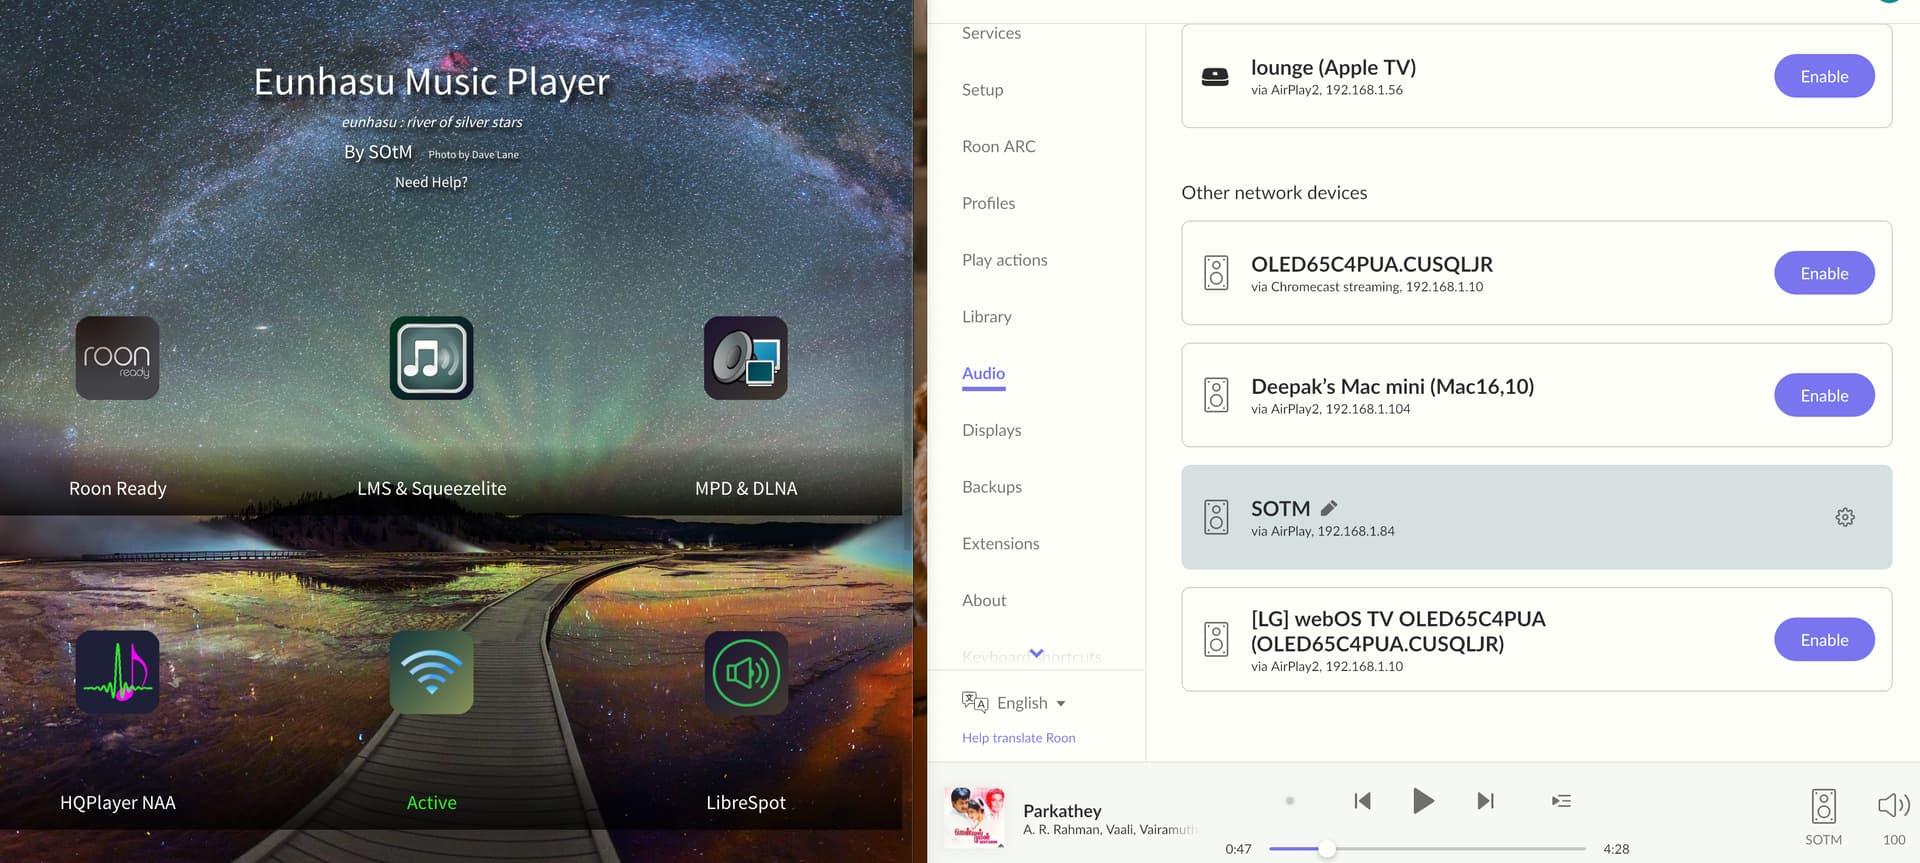Click the Help translate Roon link
1920x863 pixels.
tap(1018, 738)
